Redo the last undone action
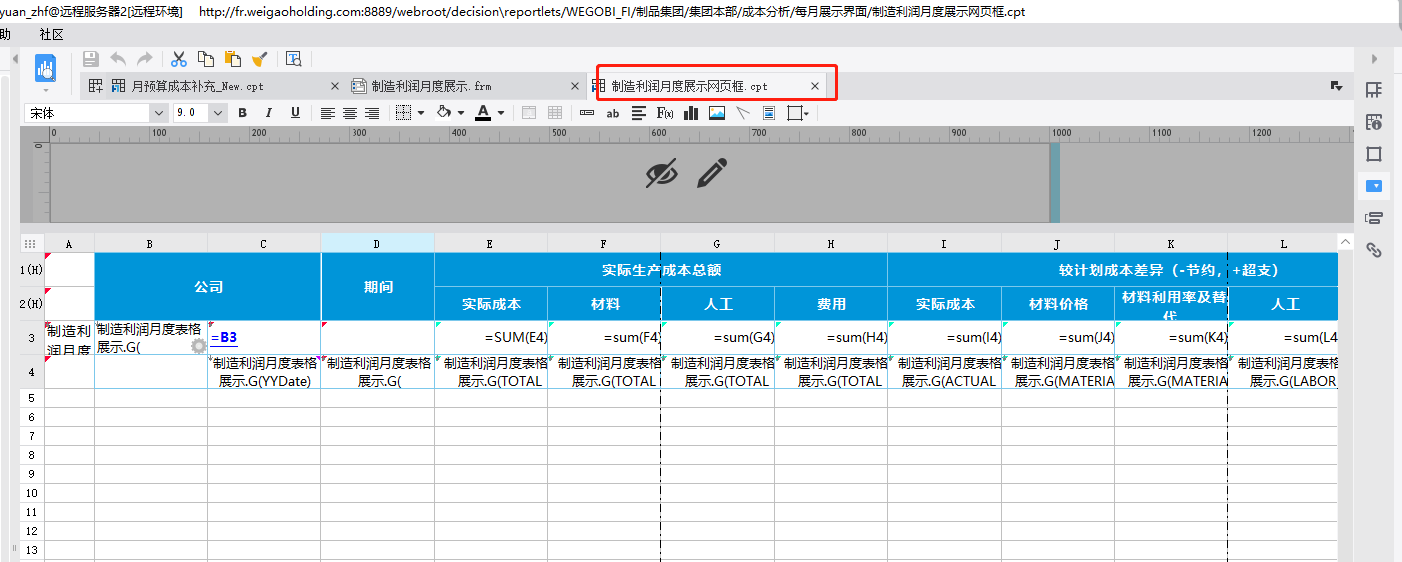This screenshot has width=1402, height=562. (x=145, y=59)
